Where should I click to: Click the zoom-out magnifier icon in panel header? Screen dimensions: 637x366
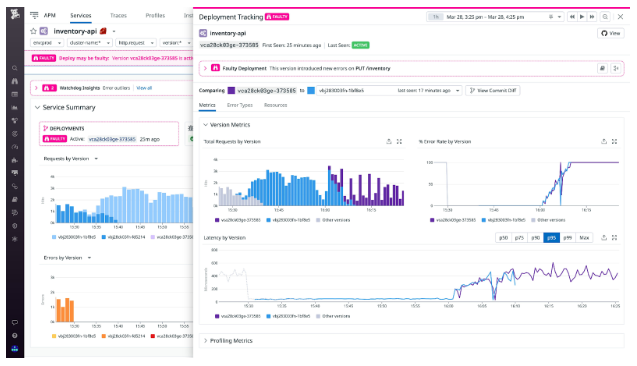[x=605, y=17]
